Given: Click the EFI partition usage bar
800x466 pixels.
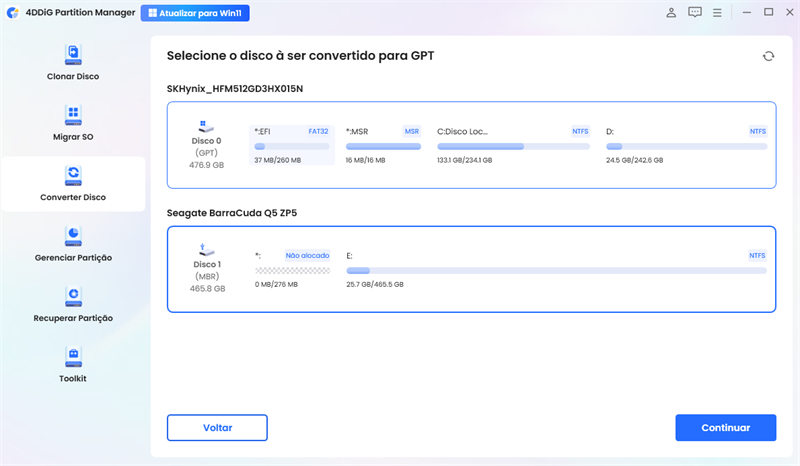Looking at the screenshot, I should pos(292,146).
